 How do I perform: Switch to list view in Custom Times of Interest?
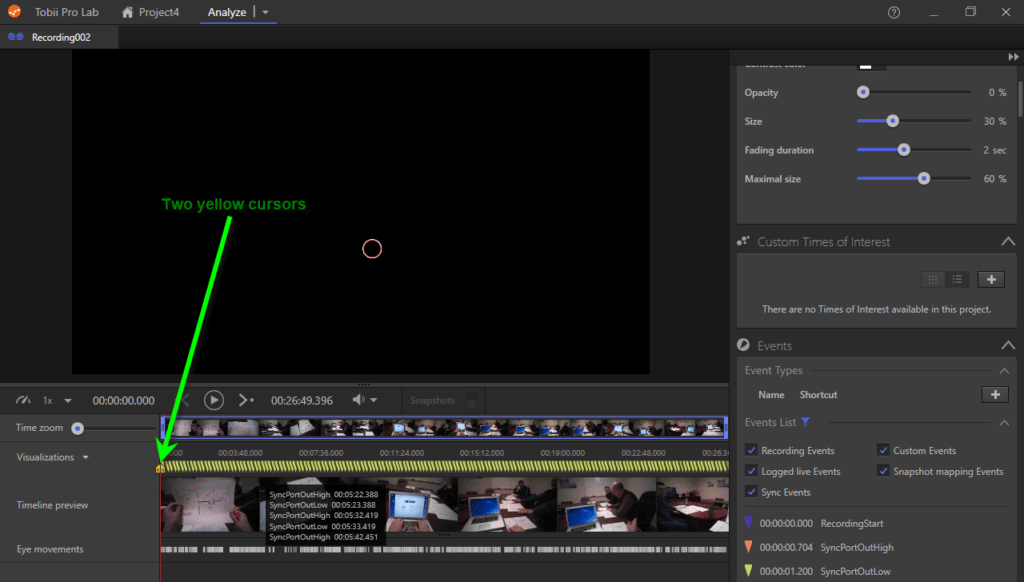(x=957, y=279)
